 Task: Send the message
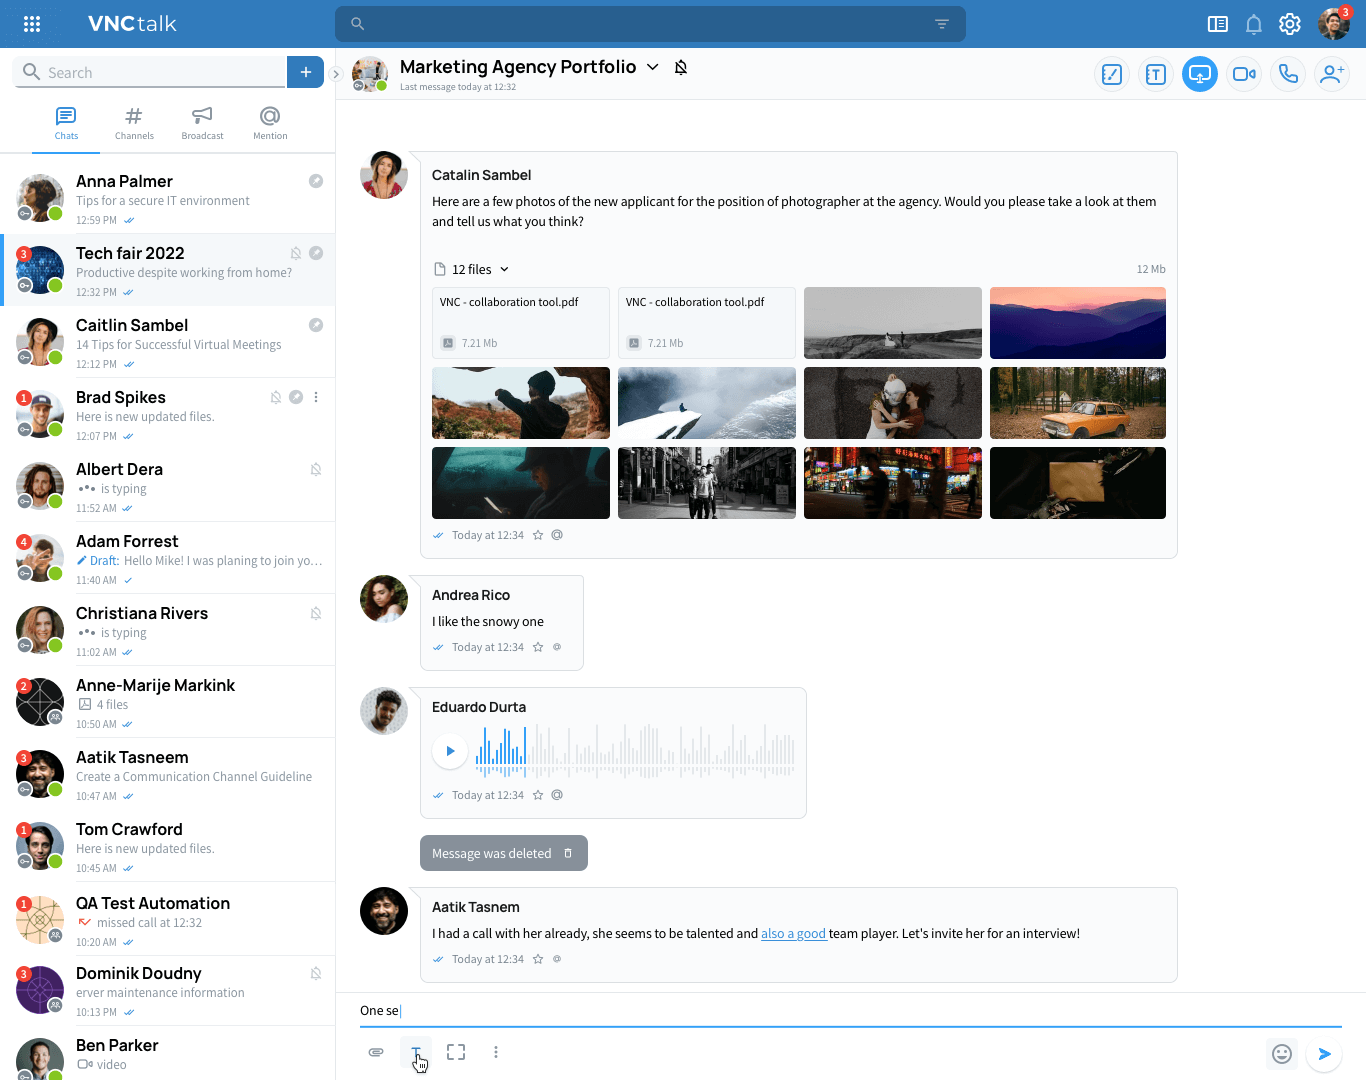(1324, 1053)
